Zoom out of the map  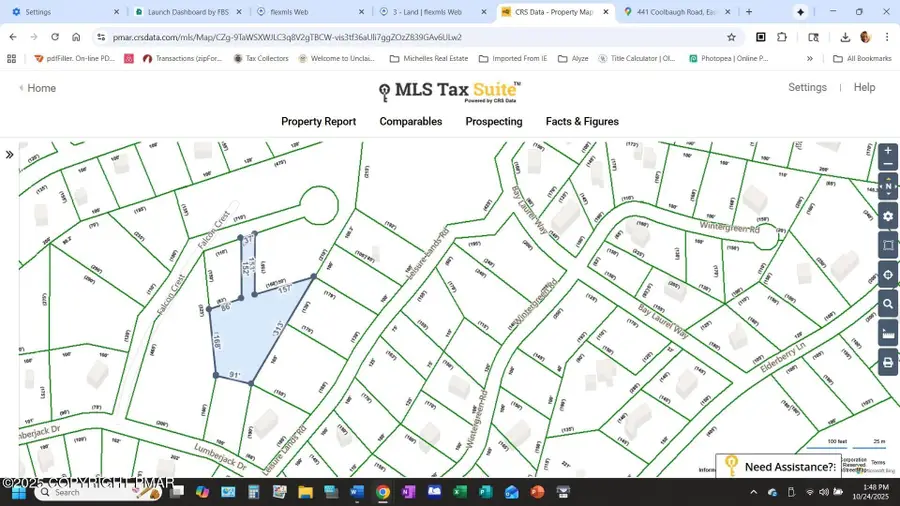887,164
